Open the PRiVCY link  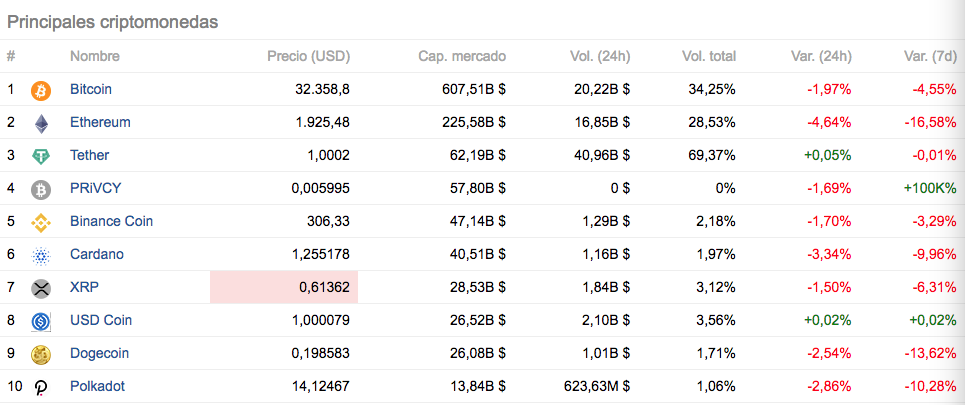pos(95,188)
